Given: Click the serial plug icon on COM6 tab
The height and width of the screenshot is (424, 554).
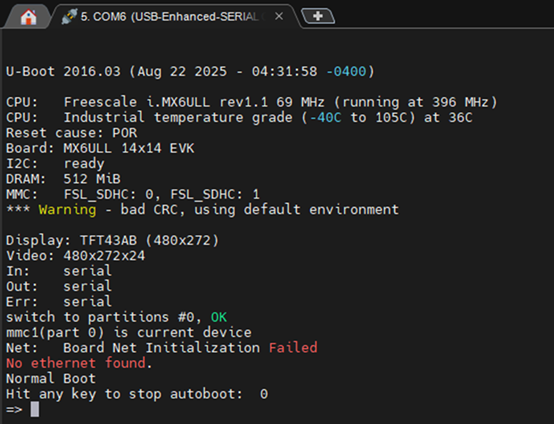Looking at the screenshot, I should (x=69, y=16).
